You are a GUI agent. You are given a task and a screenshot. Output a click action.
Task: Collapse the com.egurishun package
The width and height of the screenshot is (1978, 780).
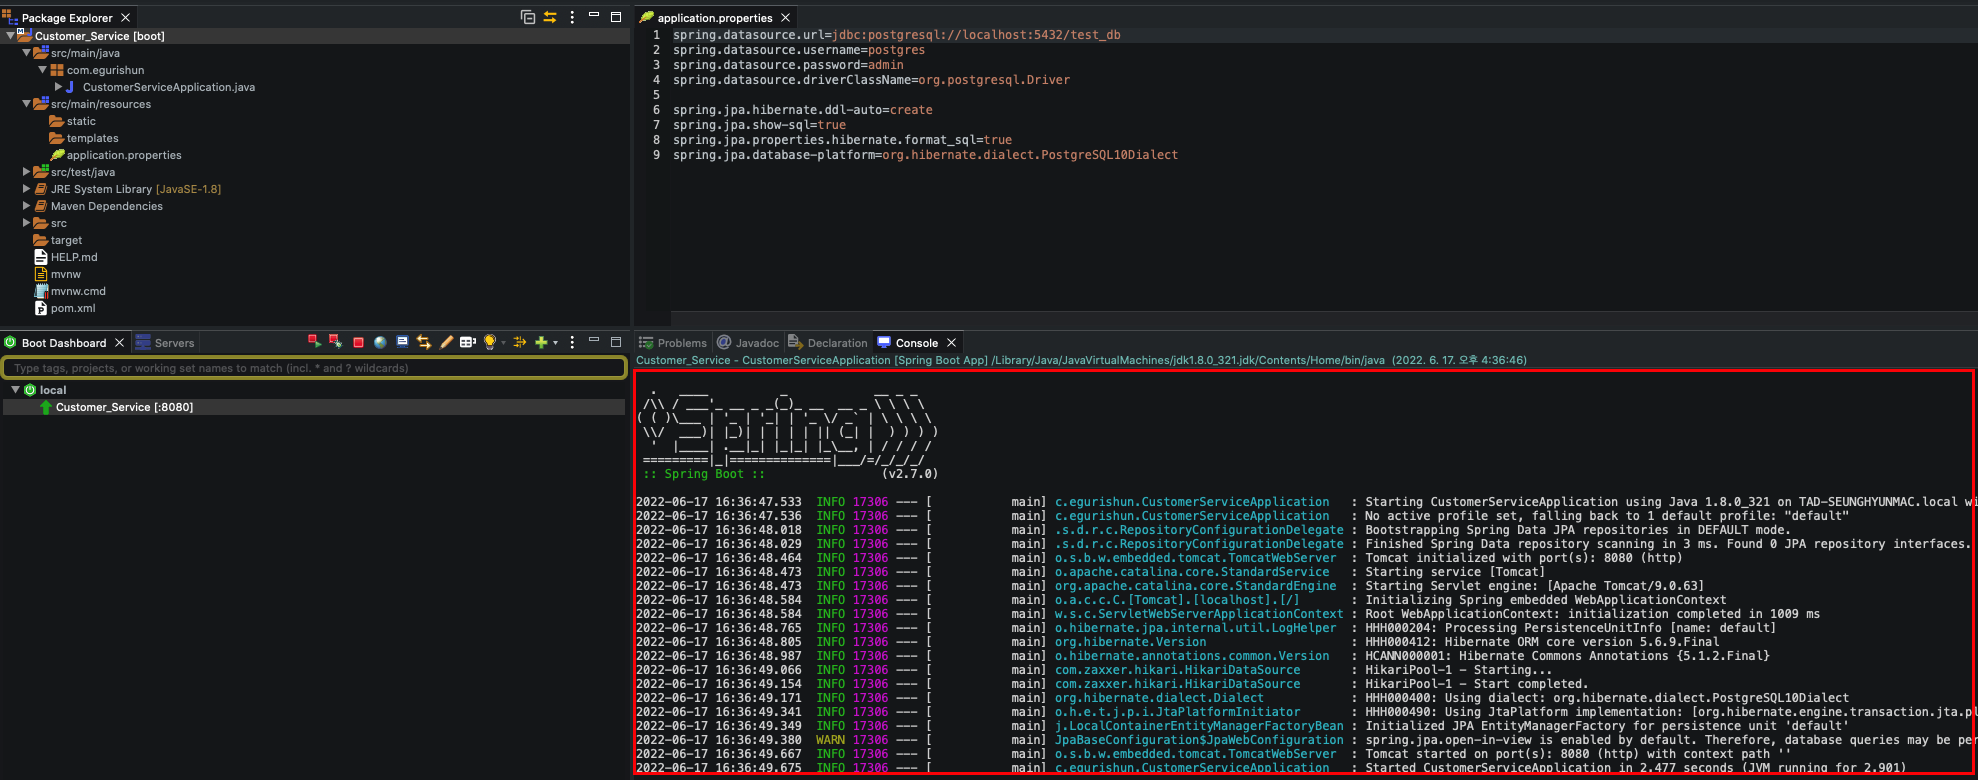[42, 70]
